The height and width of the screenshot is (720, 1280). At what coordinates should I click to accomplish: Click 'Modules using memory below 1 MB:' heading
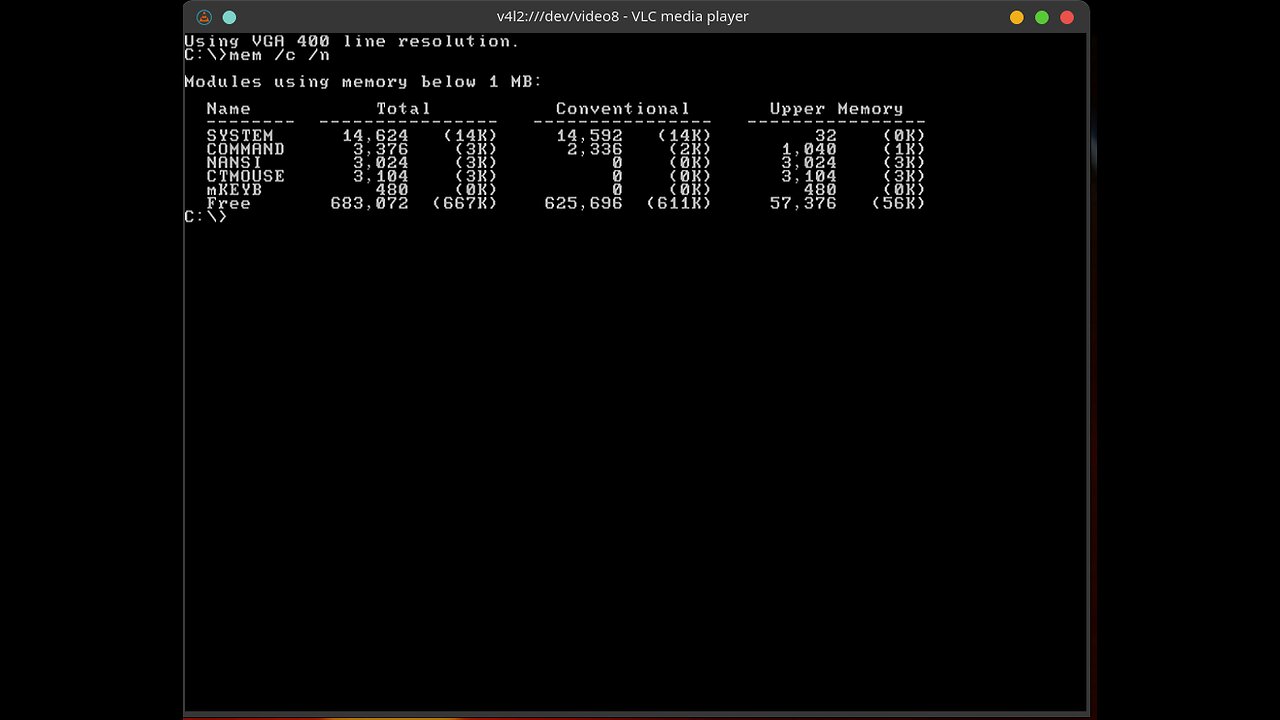(363, 82)
